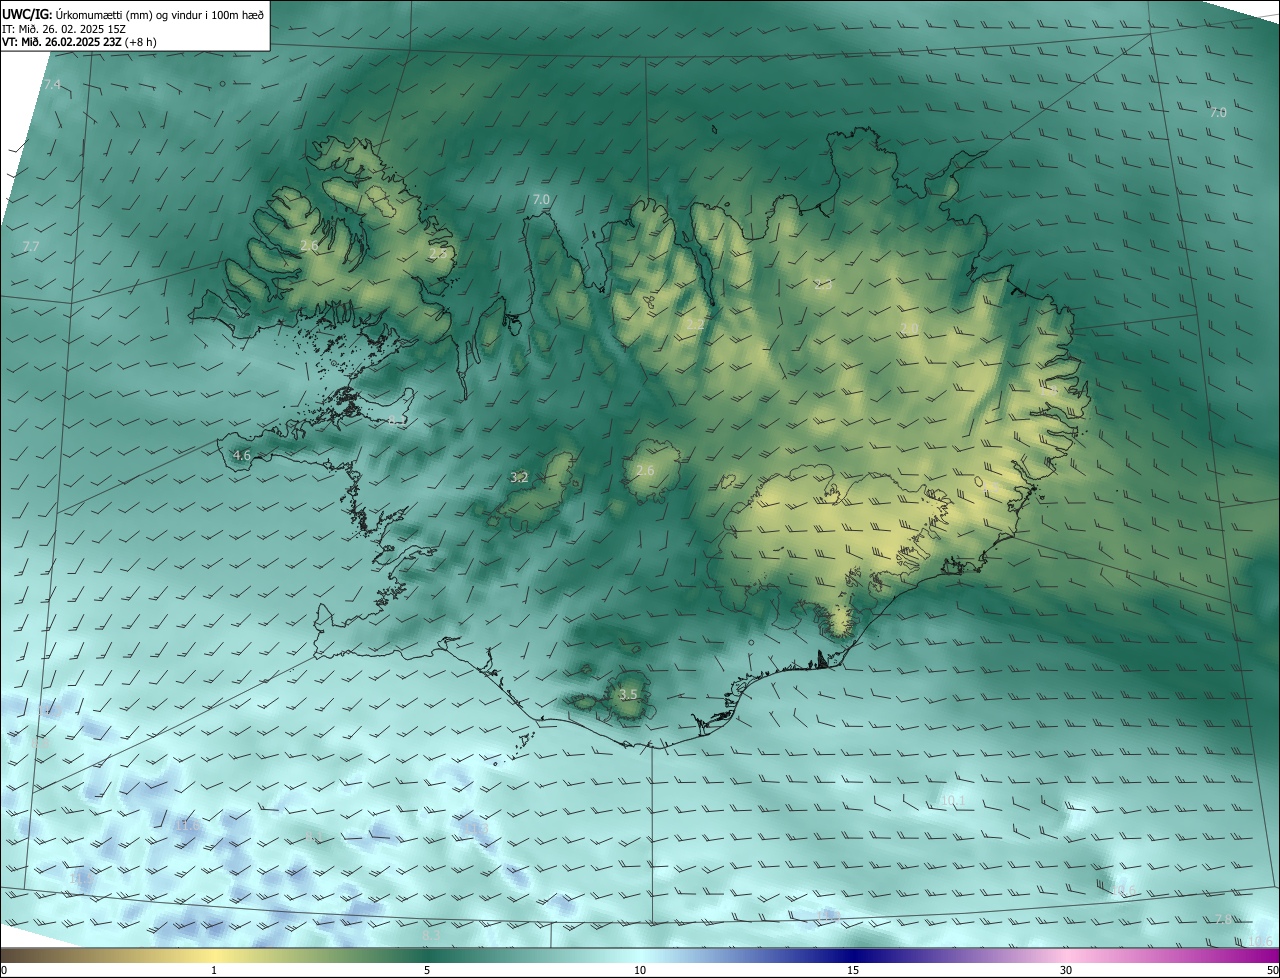Click the 2.6 label on the Westfjords peninsula
Image resolution: width=1280 pixels, height=978 pixels.
pyautogui.click(x=309, y=245)
